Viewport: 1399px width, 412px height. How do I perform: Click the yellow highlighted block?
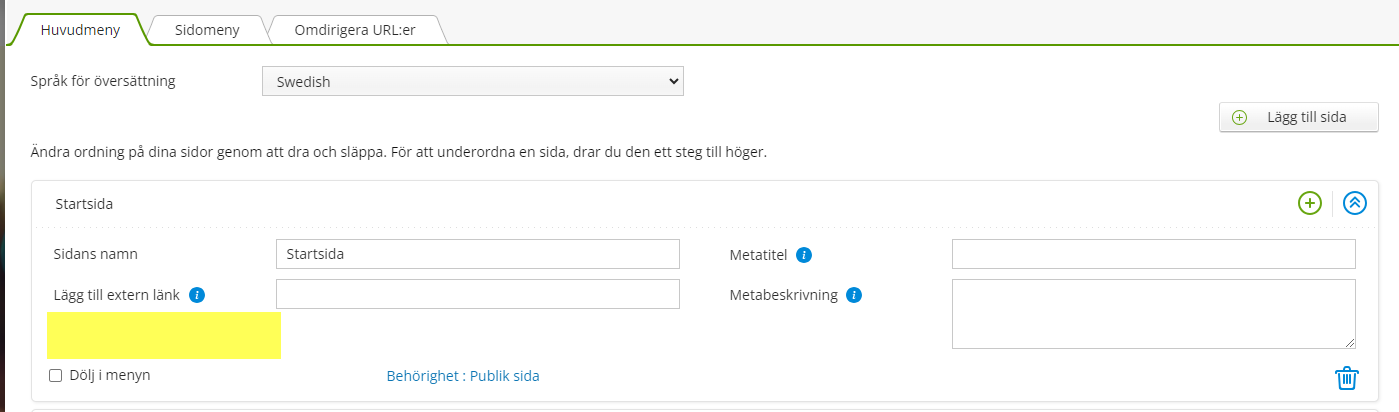[164, 335]
